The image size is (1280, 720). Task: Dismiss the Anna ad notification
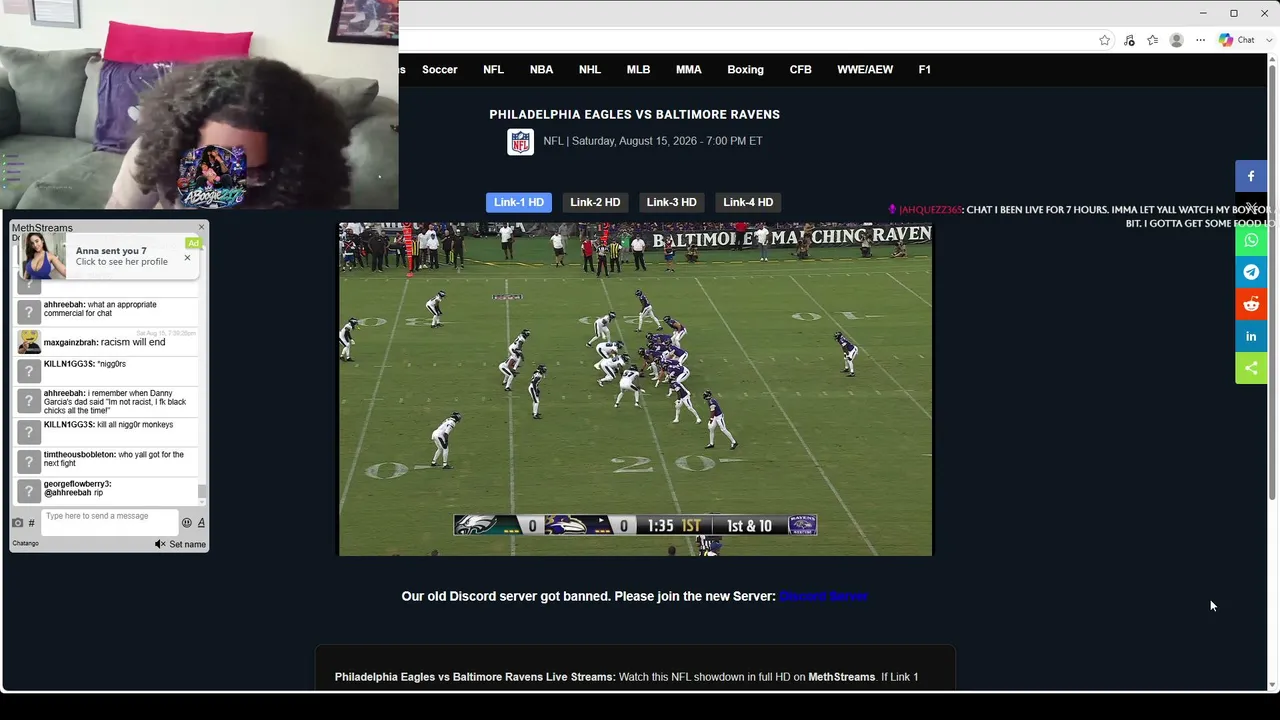click(187, 258)
